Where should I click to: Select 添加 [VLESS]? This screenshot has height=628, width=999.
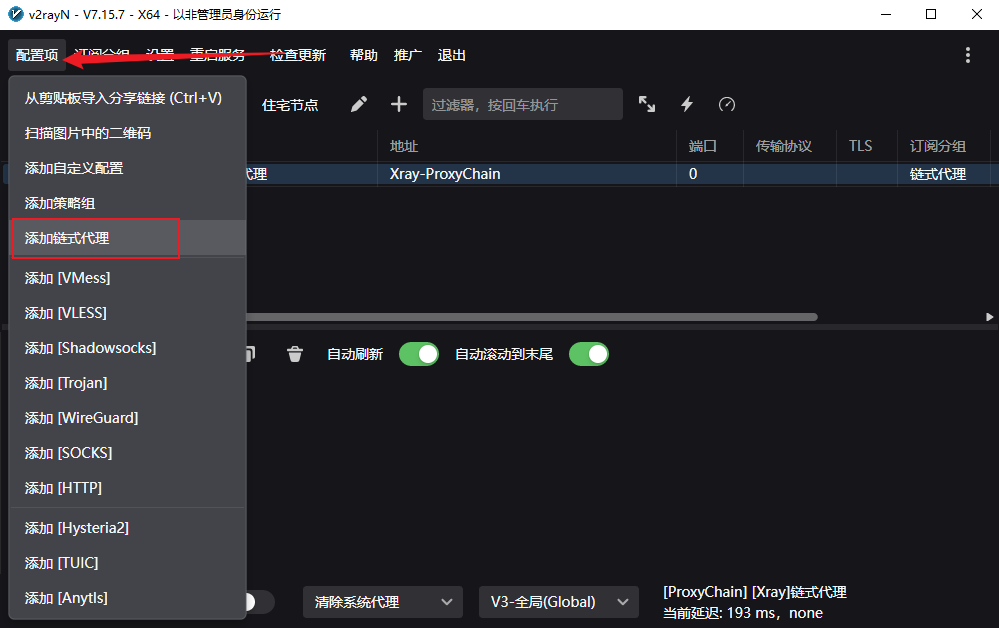128,313
